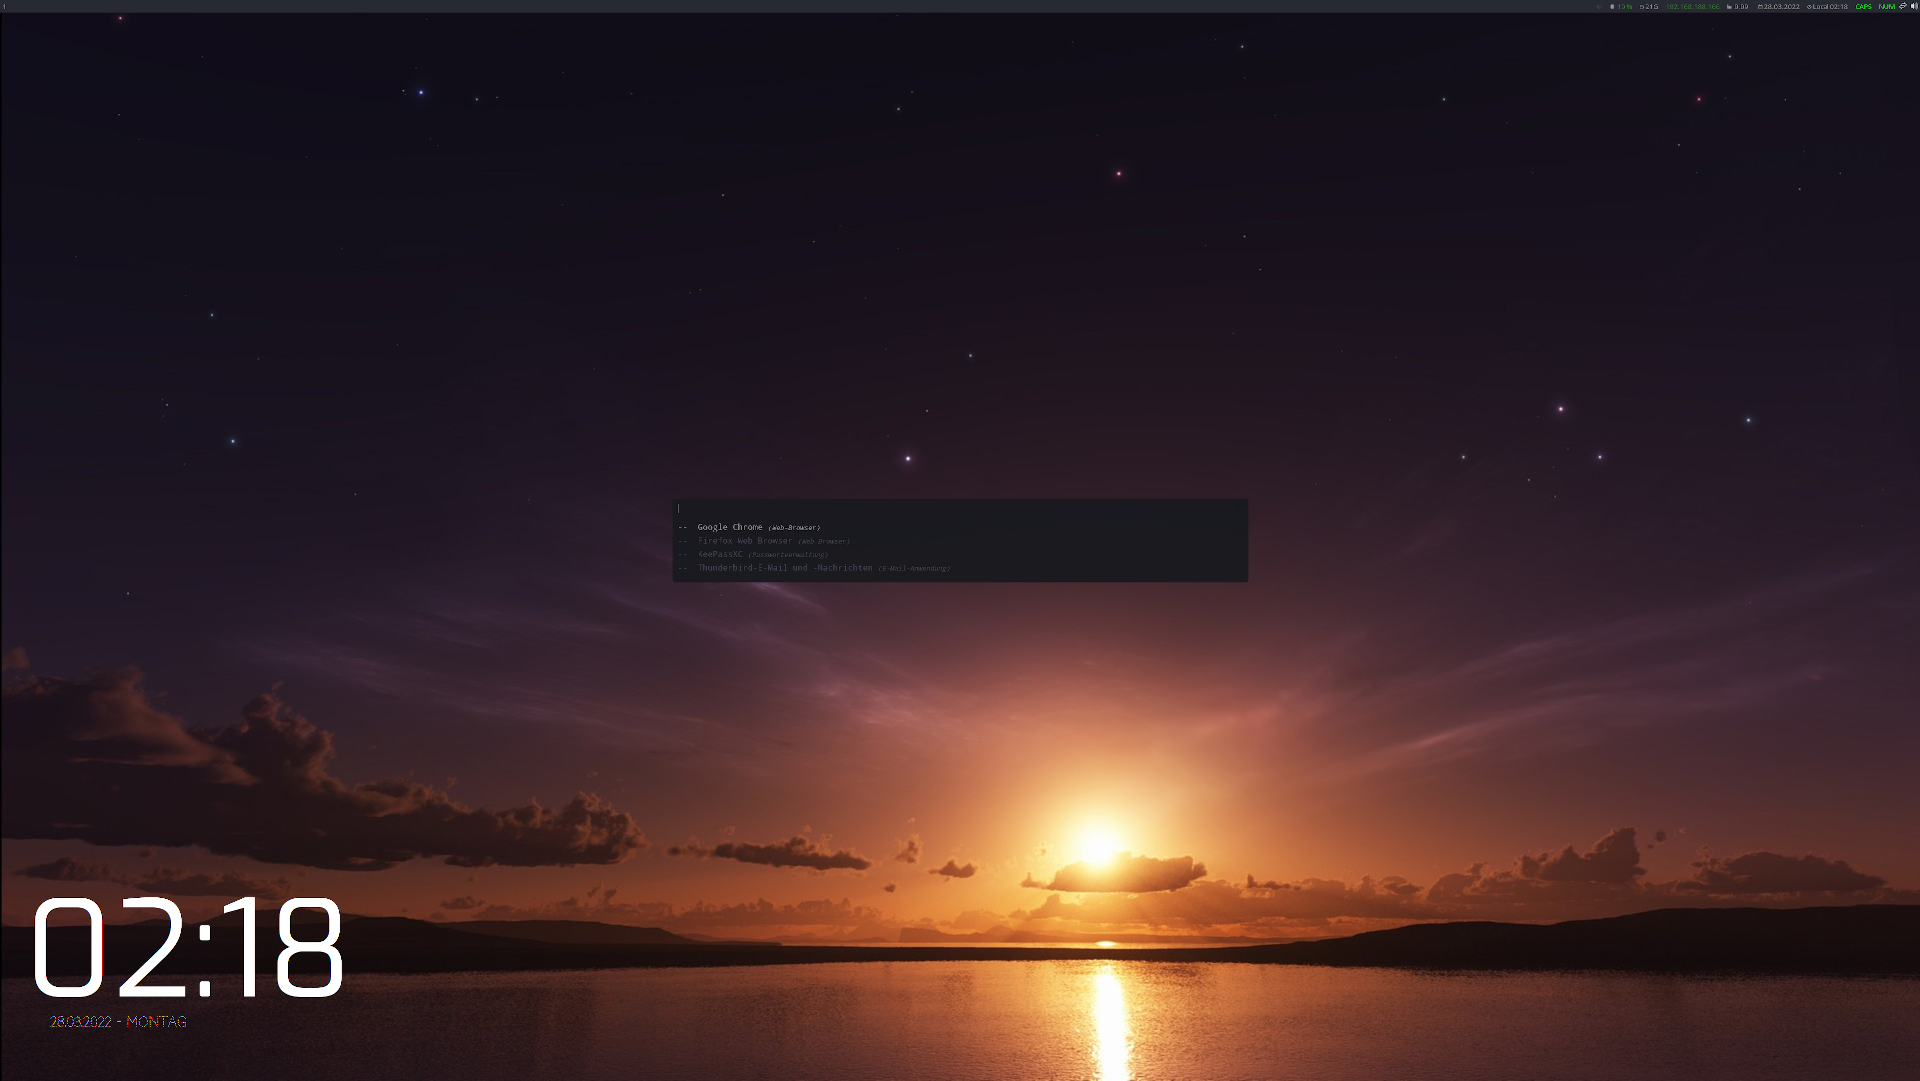This screenshot has height=1081, width=1920.
Task: Click the 192.168.188.166 IP address module
Action: point(1693,7)
